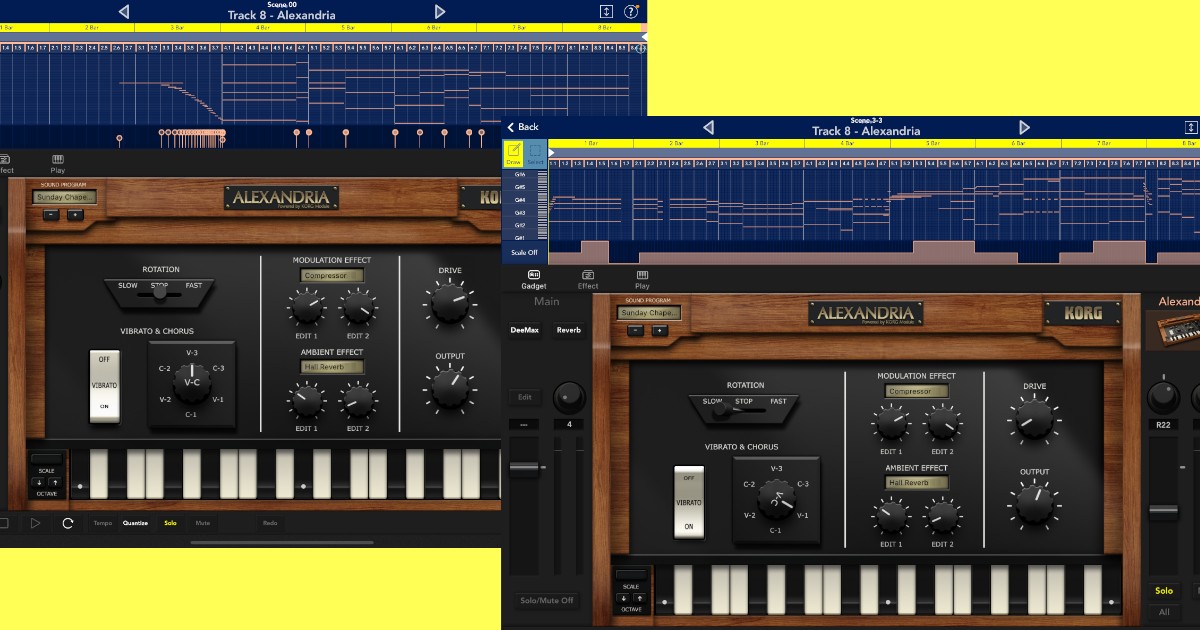Screen dimensions: 1200x630
Task: Open Compressor modulation effect selector in Scene 00 window
Action: [x=333, y=276]
